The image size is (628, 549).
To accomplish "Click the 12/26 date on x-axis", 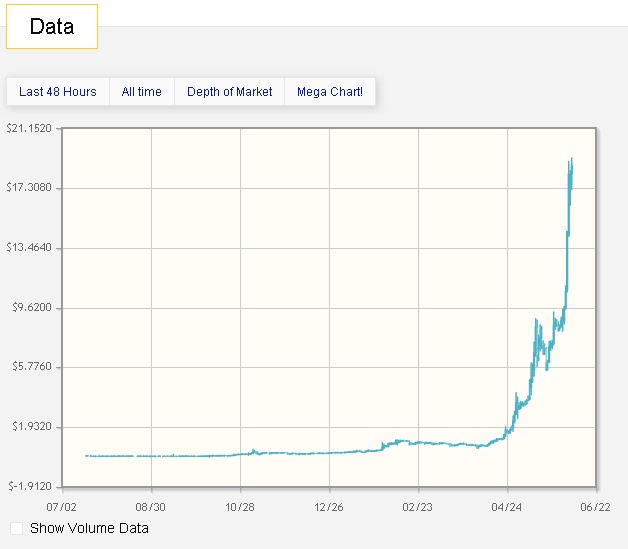I will pyautogui.click(x=329, y=506).
